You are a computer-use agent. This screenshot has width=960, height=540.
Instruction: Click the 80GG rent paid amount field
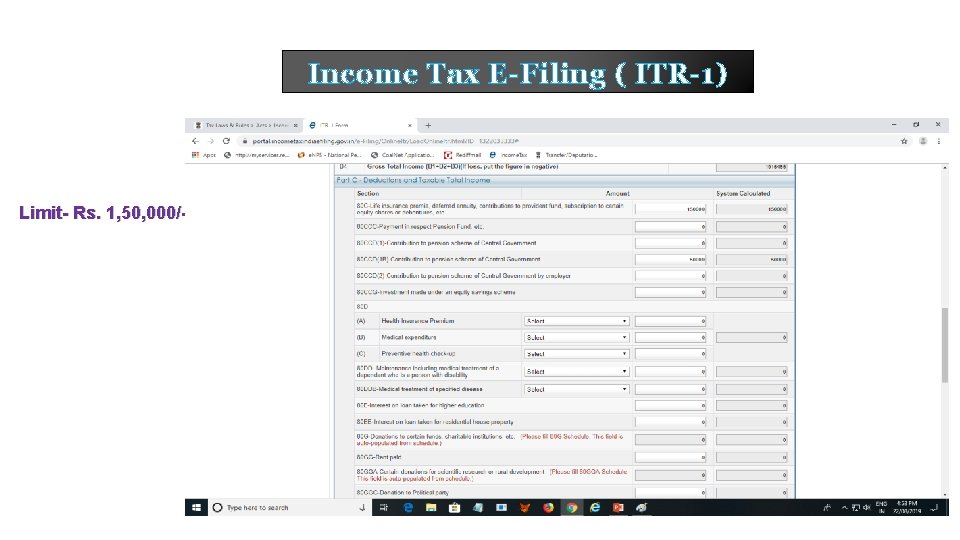(x=670, y=457)
